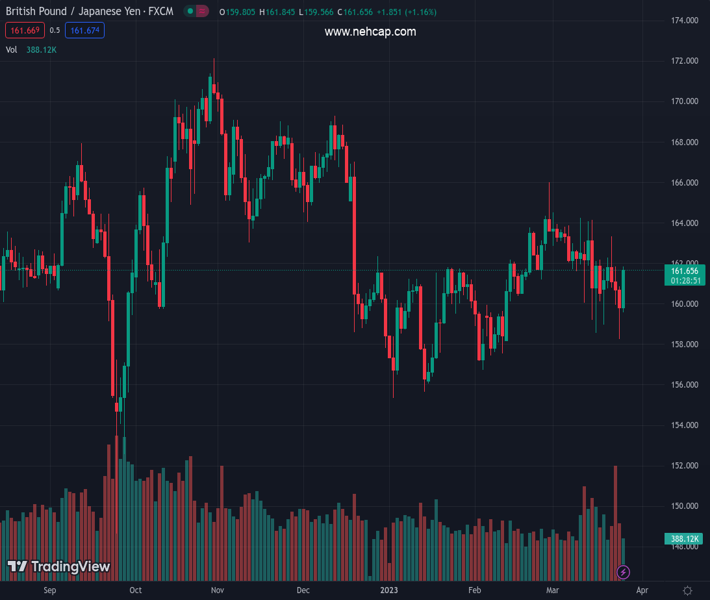The width and height of the screenshot is (710, 600).
Task: Click the green market status dot
Action: tap(190, 12)
